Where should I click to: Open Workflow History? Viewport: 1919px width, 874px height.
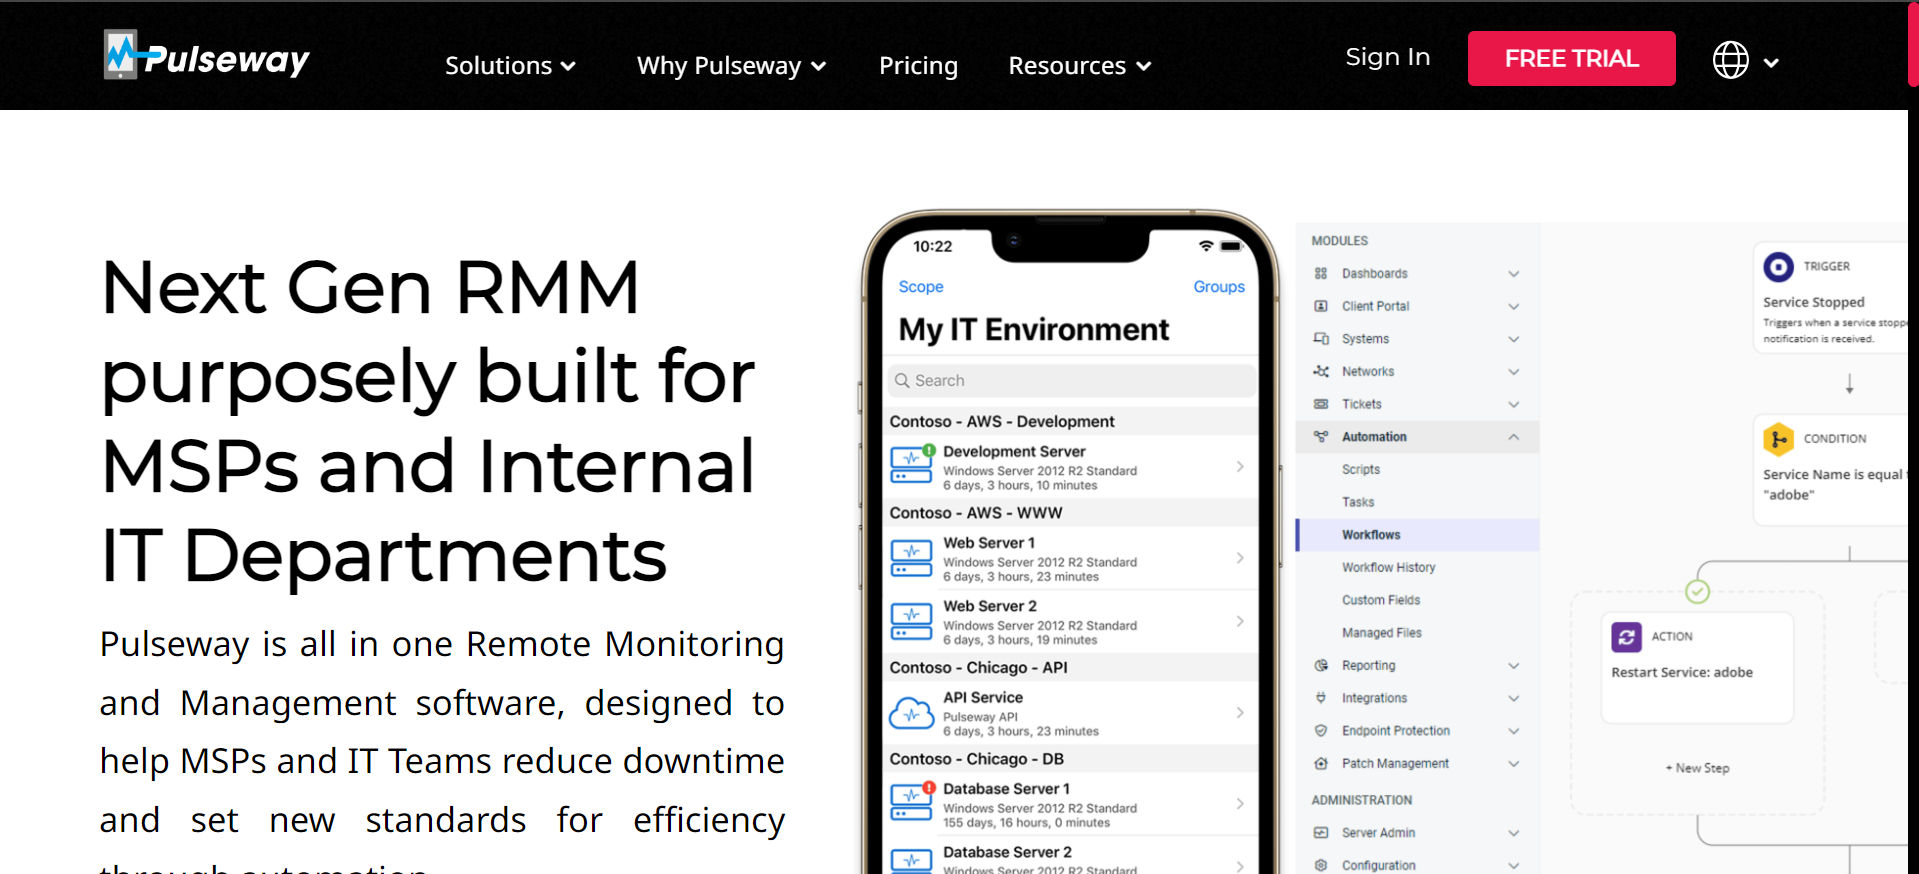(x=1388, y=568)
